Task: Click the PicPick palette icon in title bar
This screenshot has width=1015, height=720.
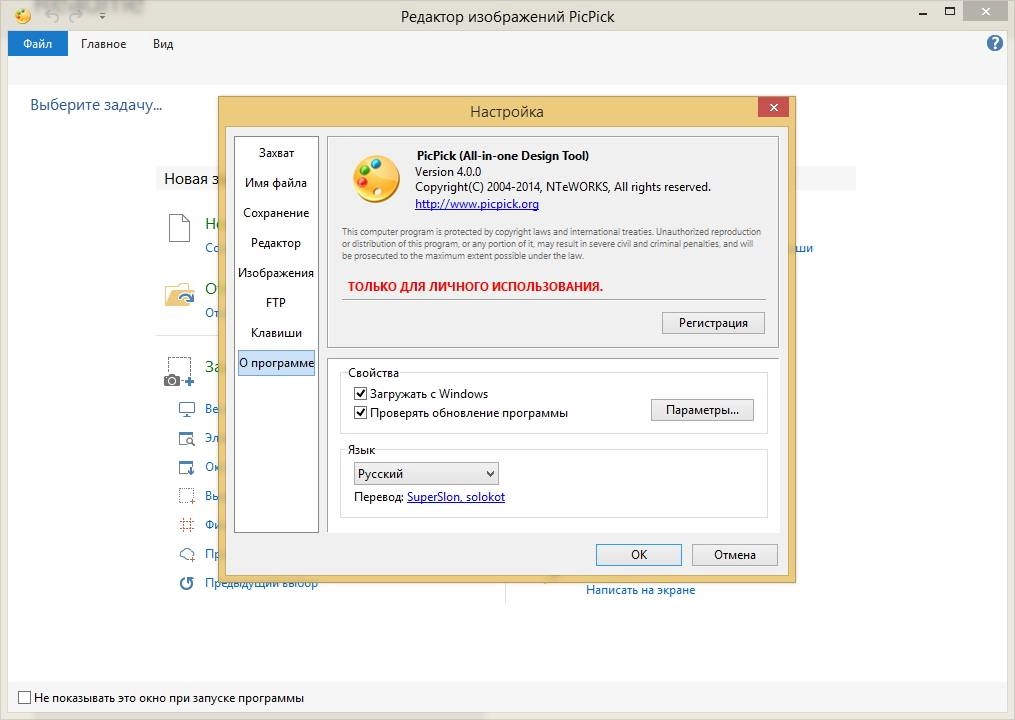Action: (x=23, y=15)
